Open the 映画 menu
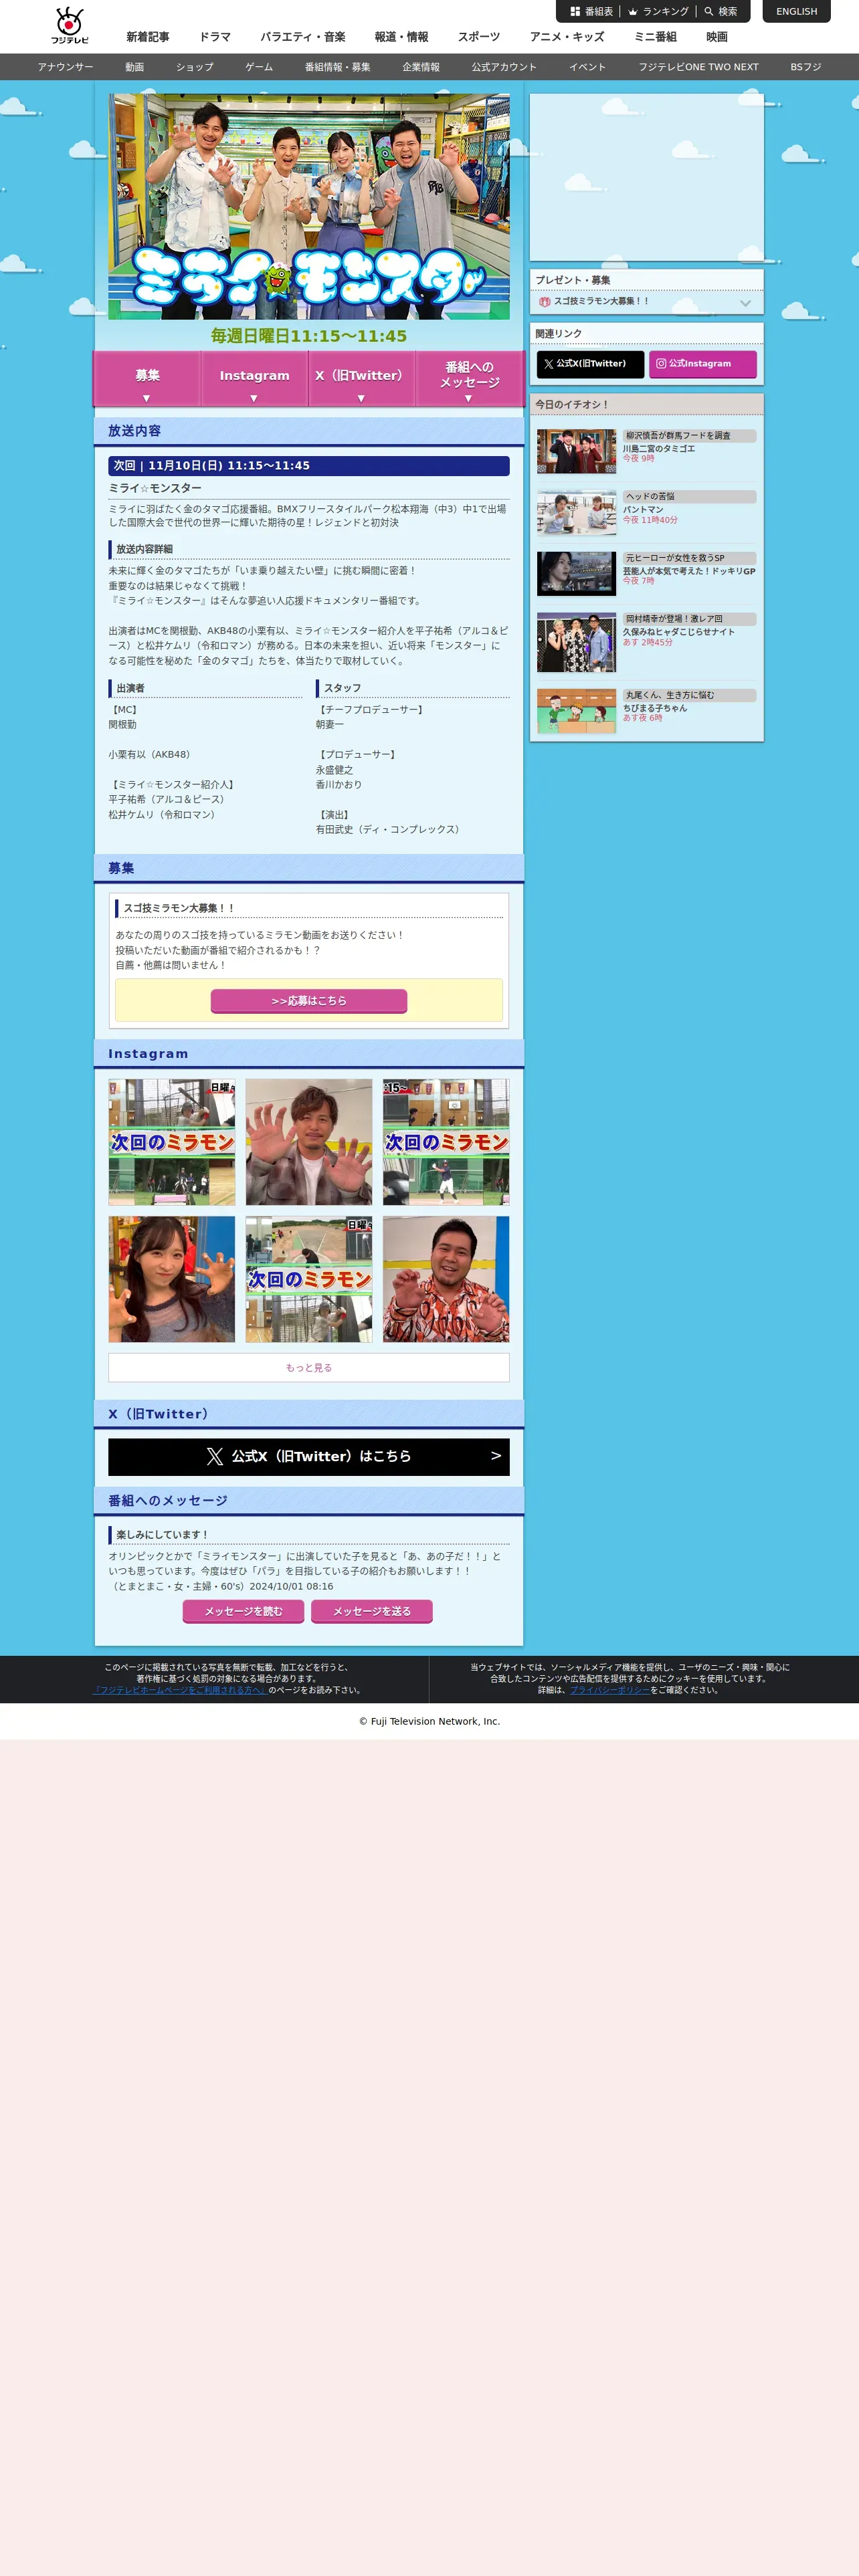The height and width of the screenshot is (2576, 859). [x=717, y=37]
